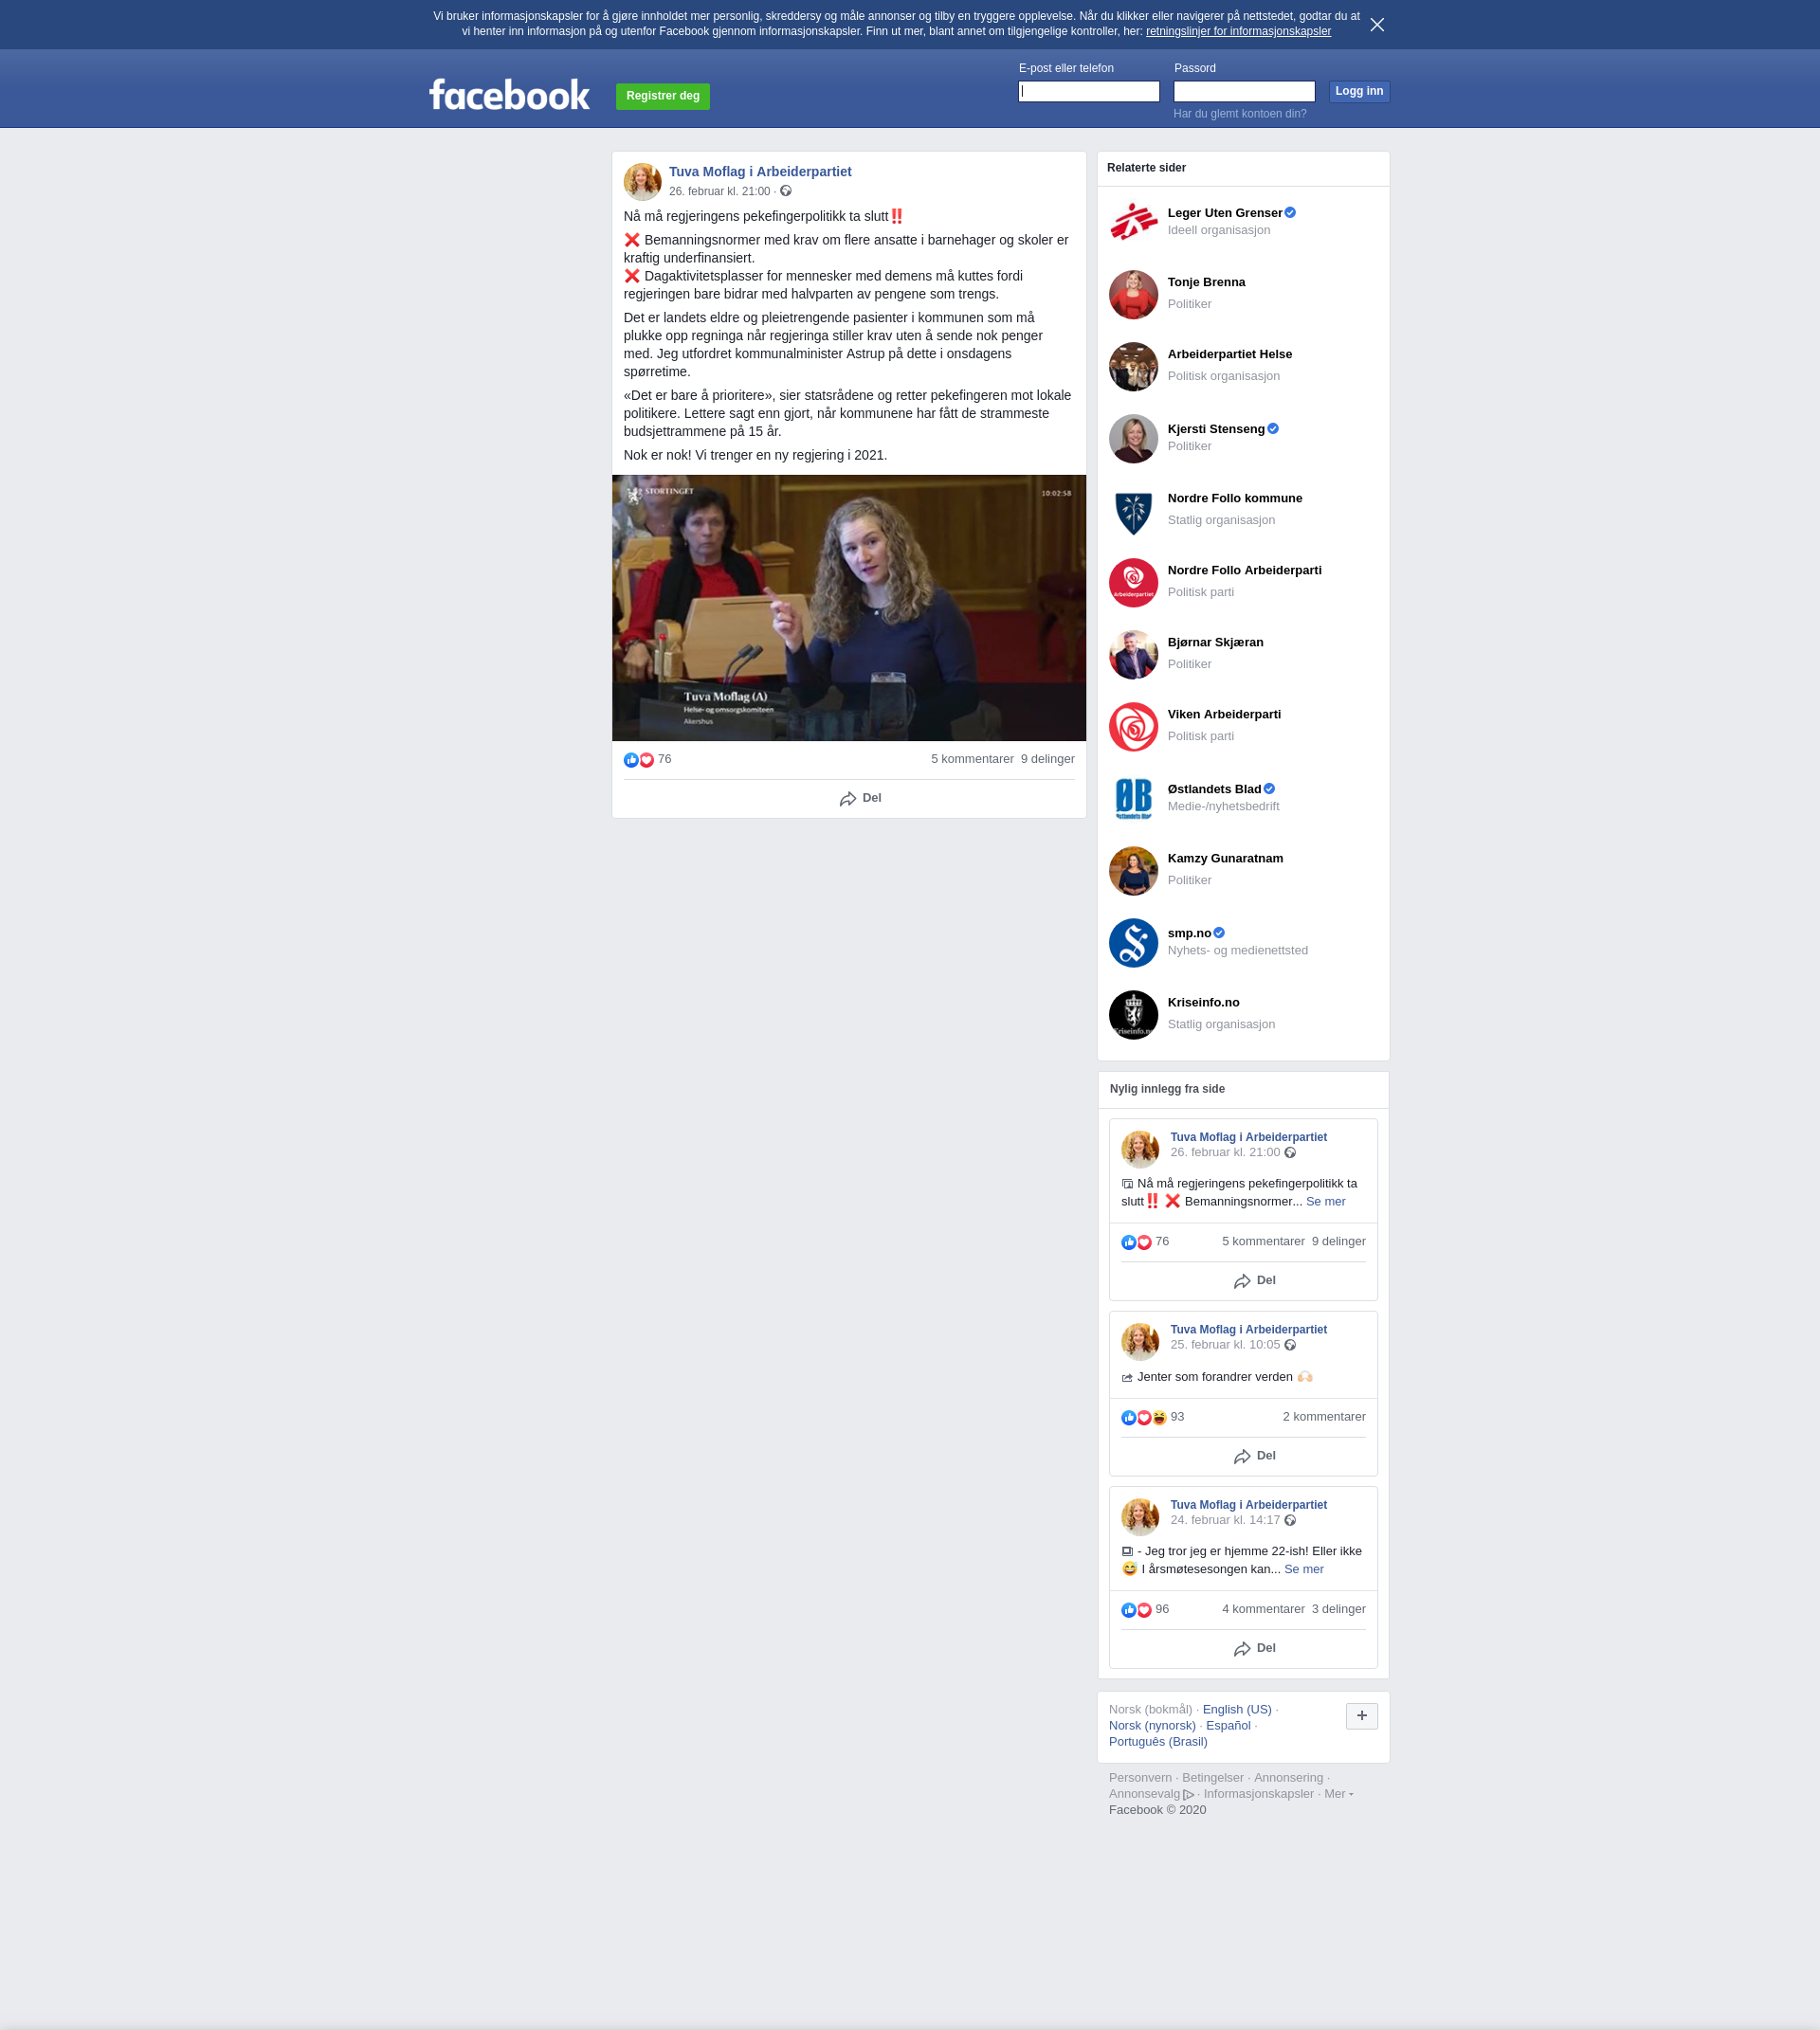Open Nordre Follo kommune shield logo
The height and width of the screenshot is (2030, 1820).
(1133, 511)
